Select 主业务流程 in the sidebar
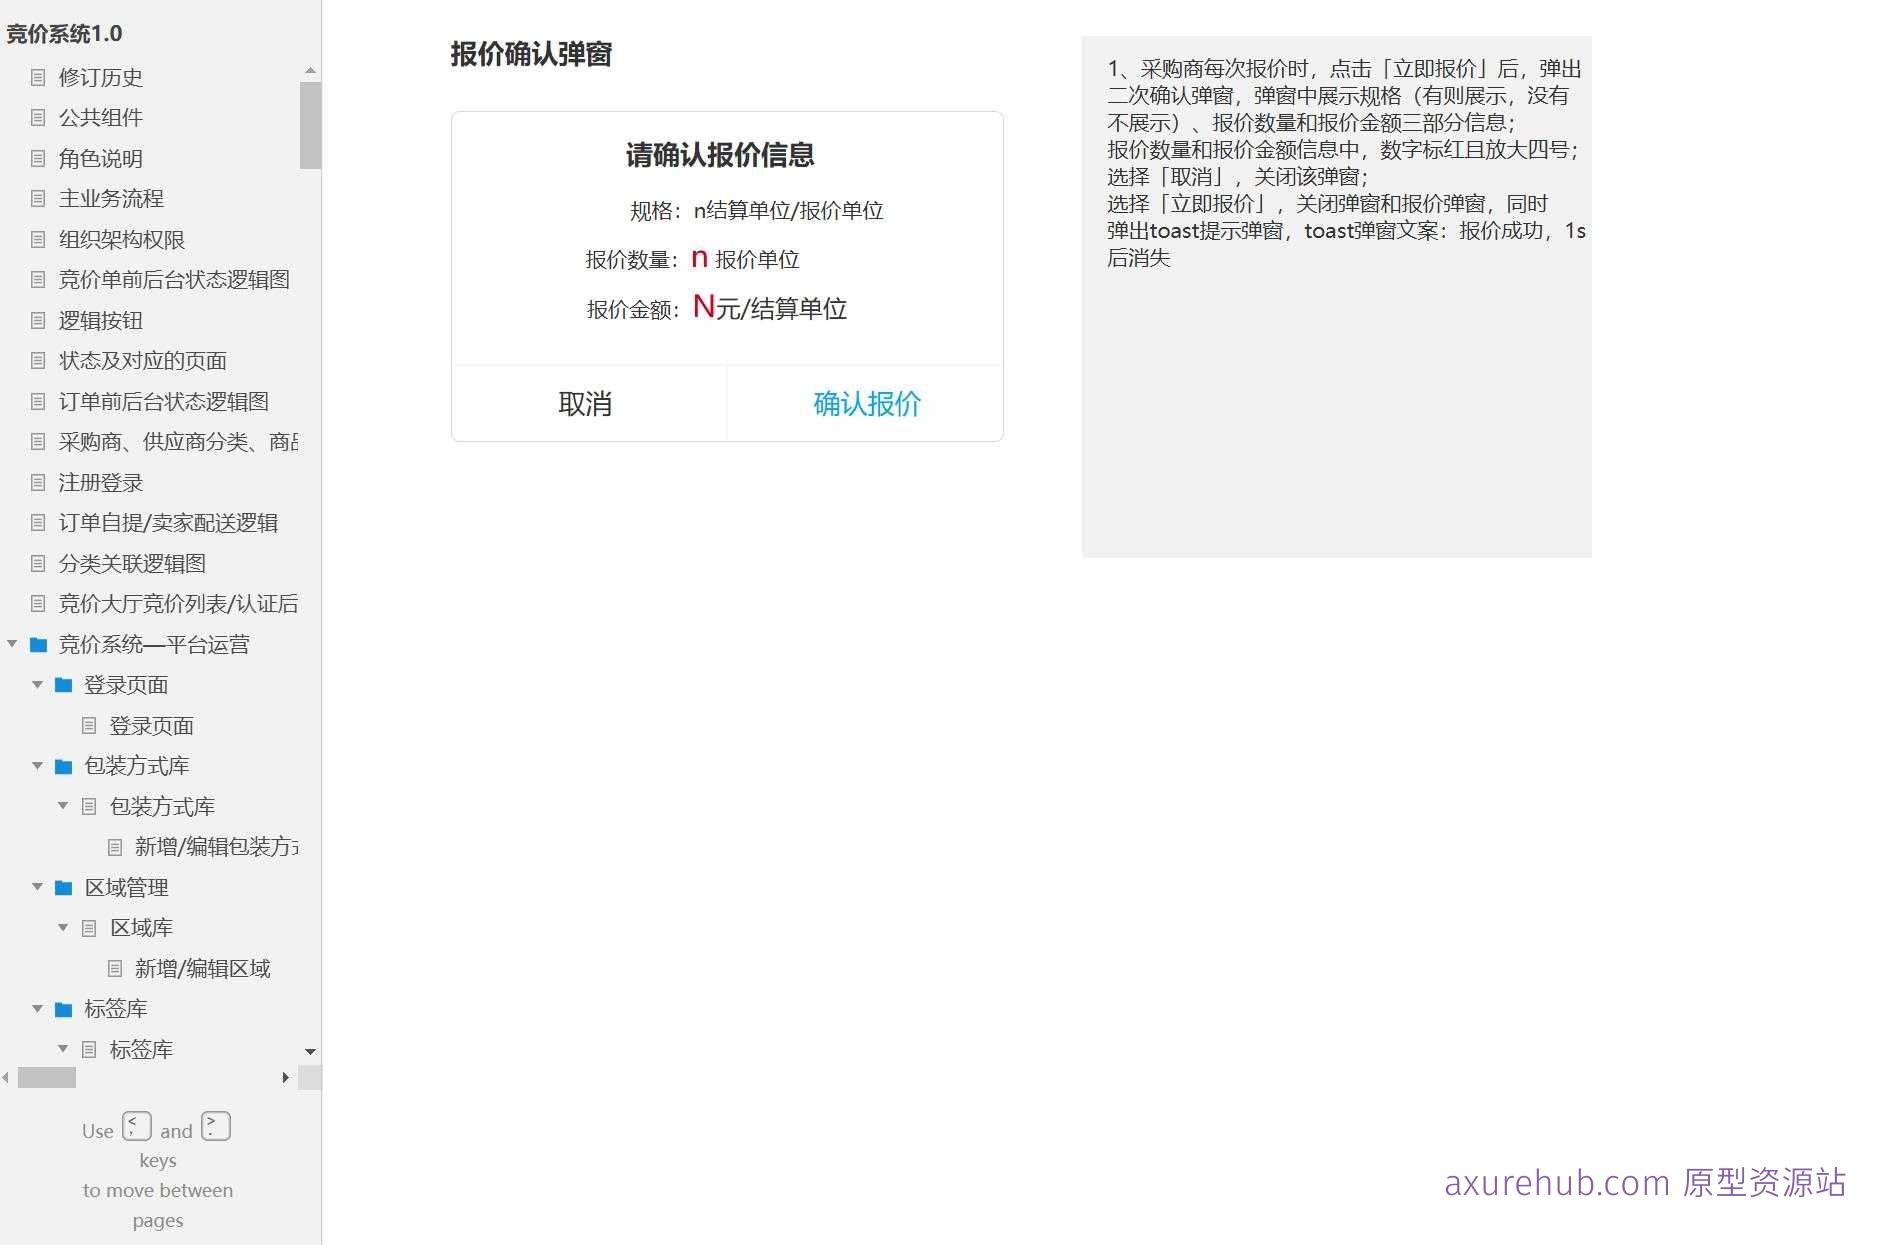Image resolution: width=1893 pixels, height=1245 pixels. click(112, 198)
